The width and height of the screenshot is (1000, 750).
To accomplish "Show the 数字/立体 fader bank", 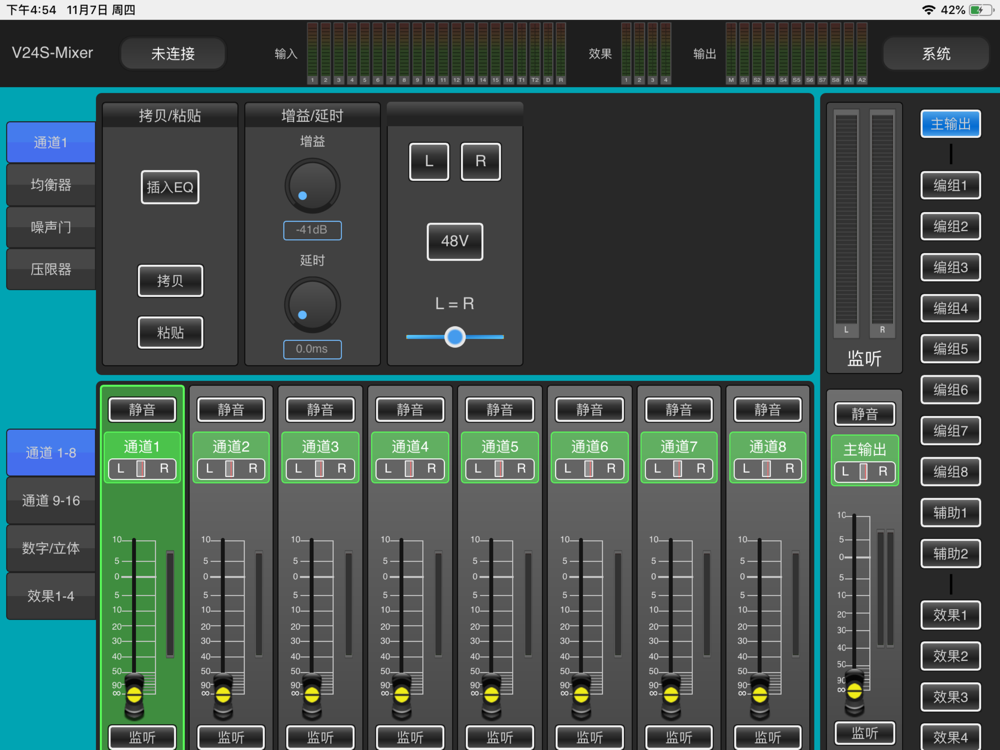I will (x=51, y=548).
